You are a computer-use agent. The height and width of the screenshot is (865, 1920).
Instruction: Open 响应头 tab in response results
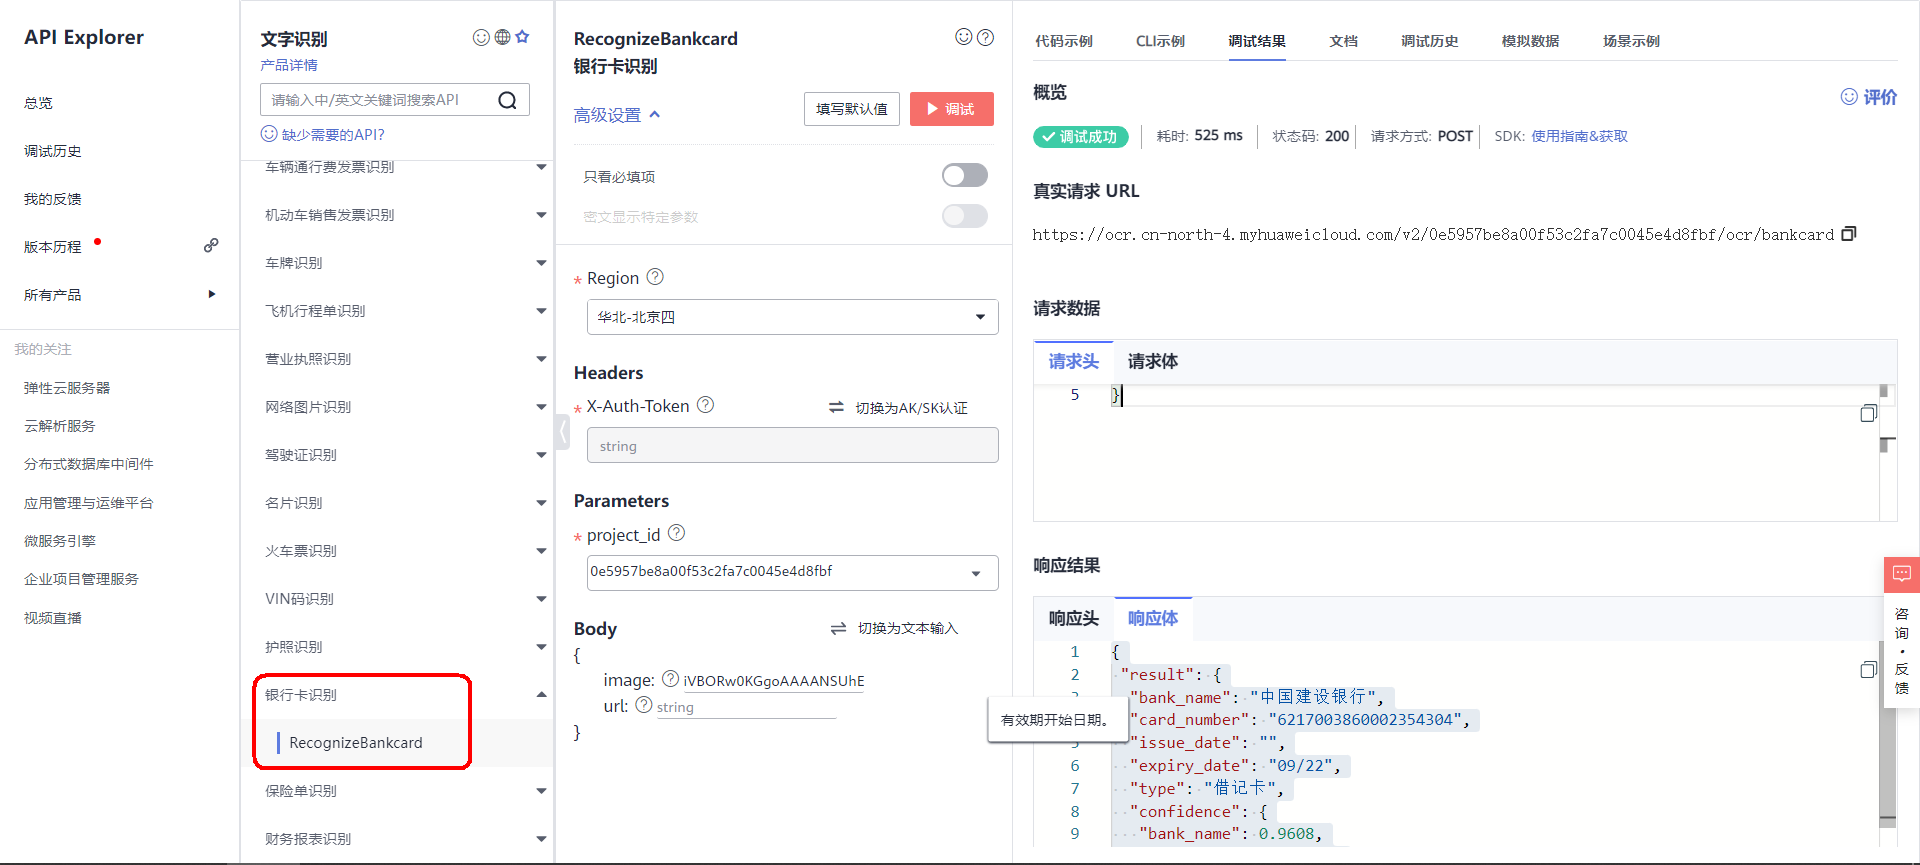click(1074, 618)
